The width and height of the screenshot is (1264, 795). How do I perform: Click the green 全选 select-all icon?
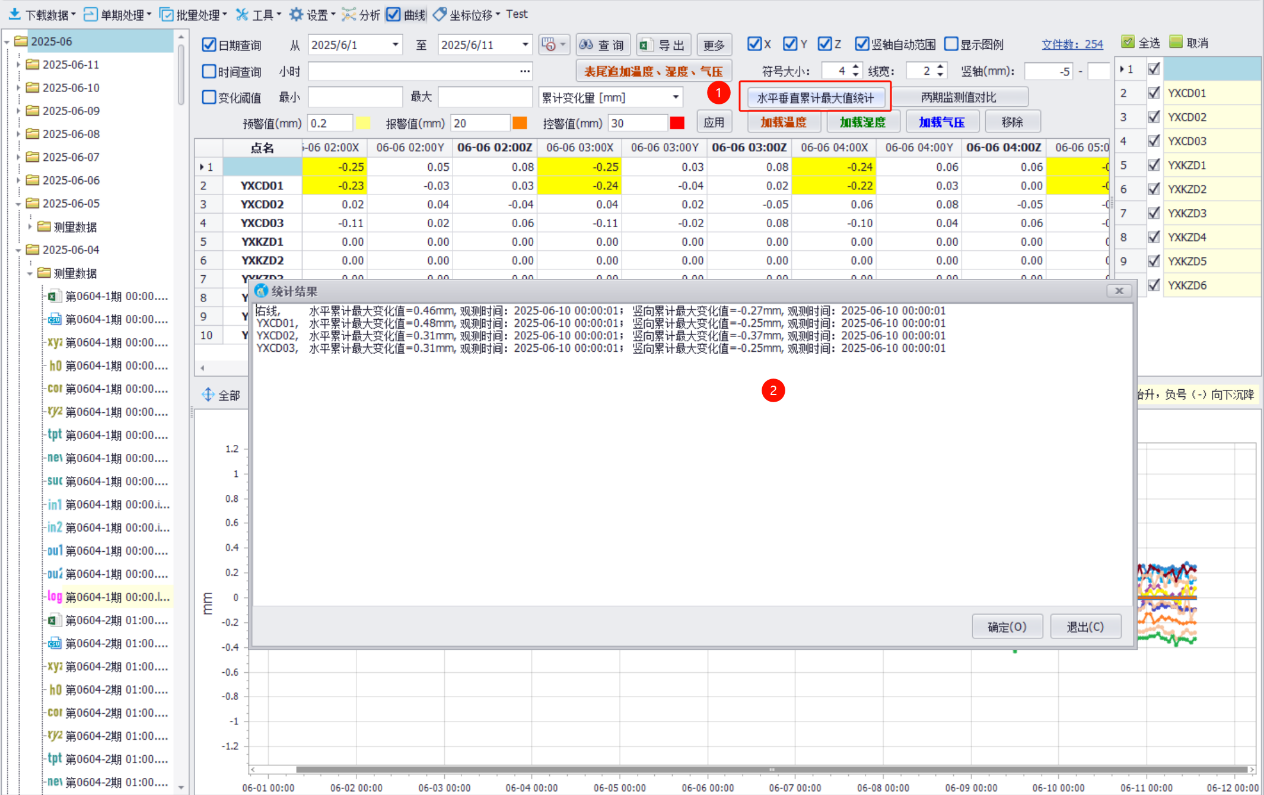(x=1128, y=43)
